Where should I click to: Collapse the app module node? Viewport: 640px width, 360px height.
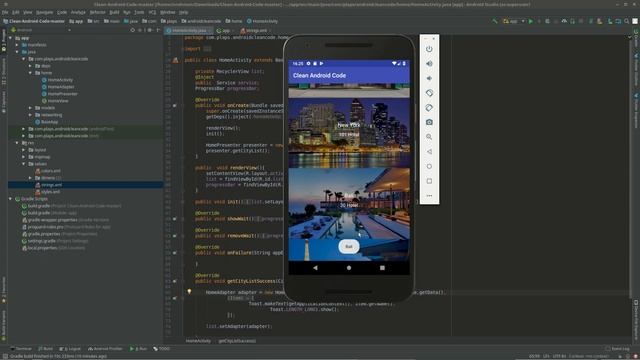tap(11, 38)
